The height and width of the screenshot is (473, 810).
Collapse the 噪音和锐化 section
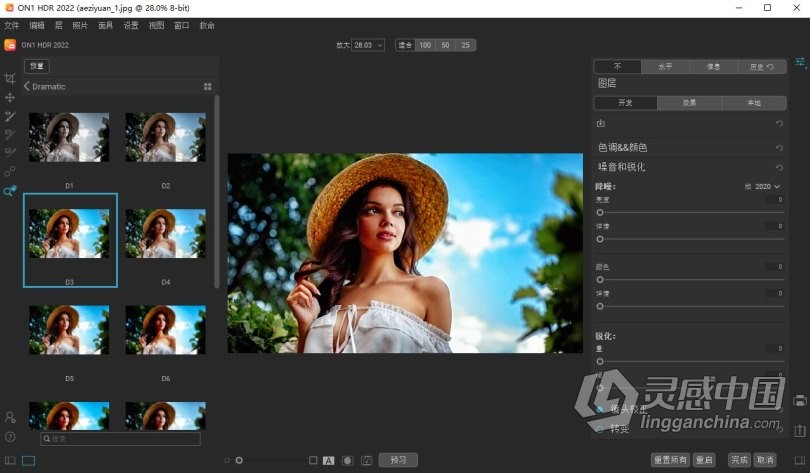[621, 167]
